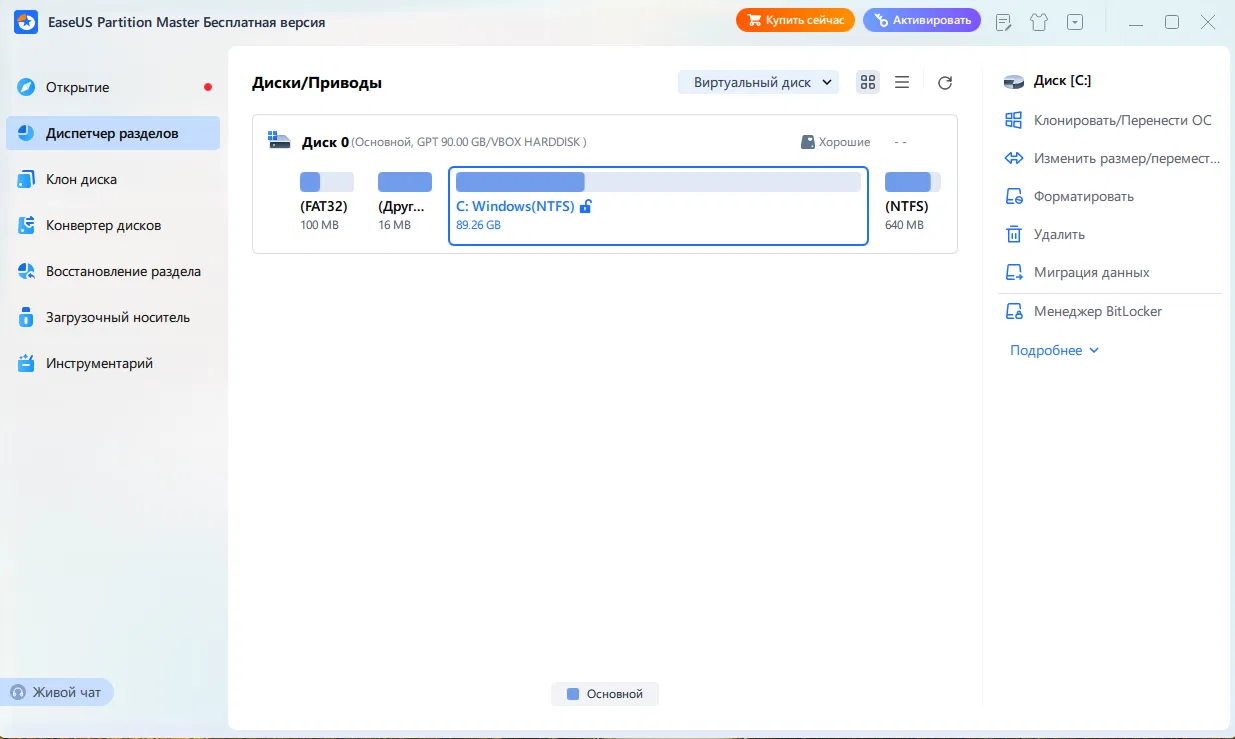Click the Восстановление раздела icon
The height and width of the screenshot is (739, 1235).
coord(27,271)
